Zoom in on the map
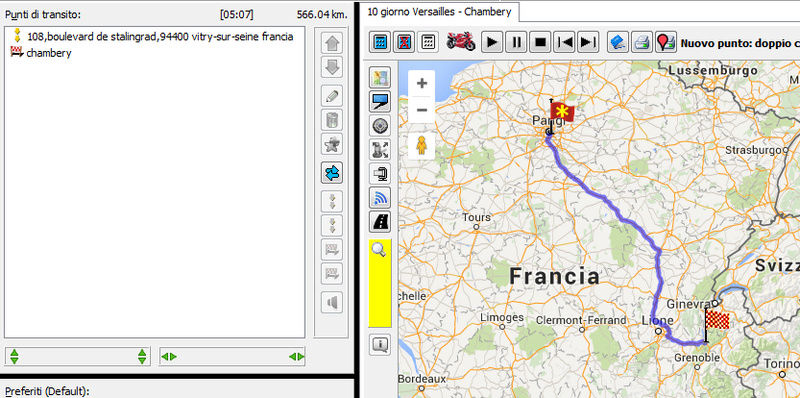This screenshot has height=398, width=800. [x=422, y=83]
